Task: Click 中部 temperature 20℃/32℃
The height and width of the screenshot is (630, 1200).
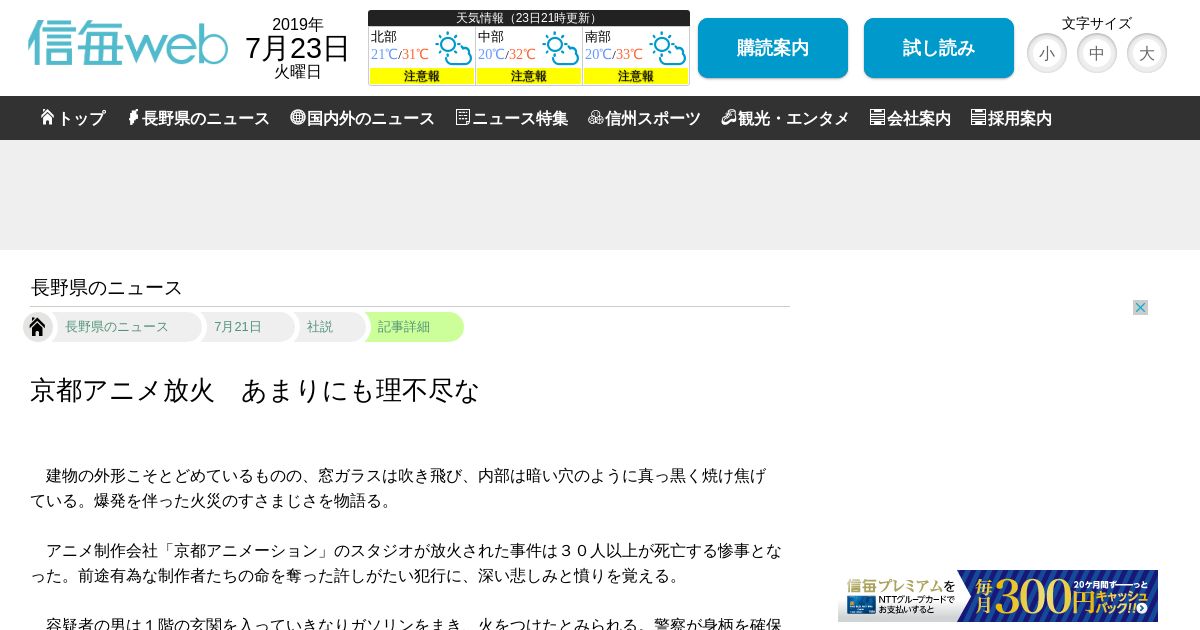Action: [507, 55]
